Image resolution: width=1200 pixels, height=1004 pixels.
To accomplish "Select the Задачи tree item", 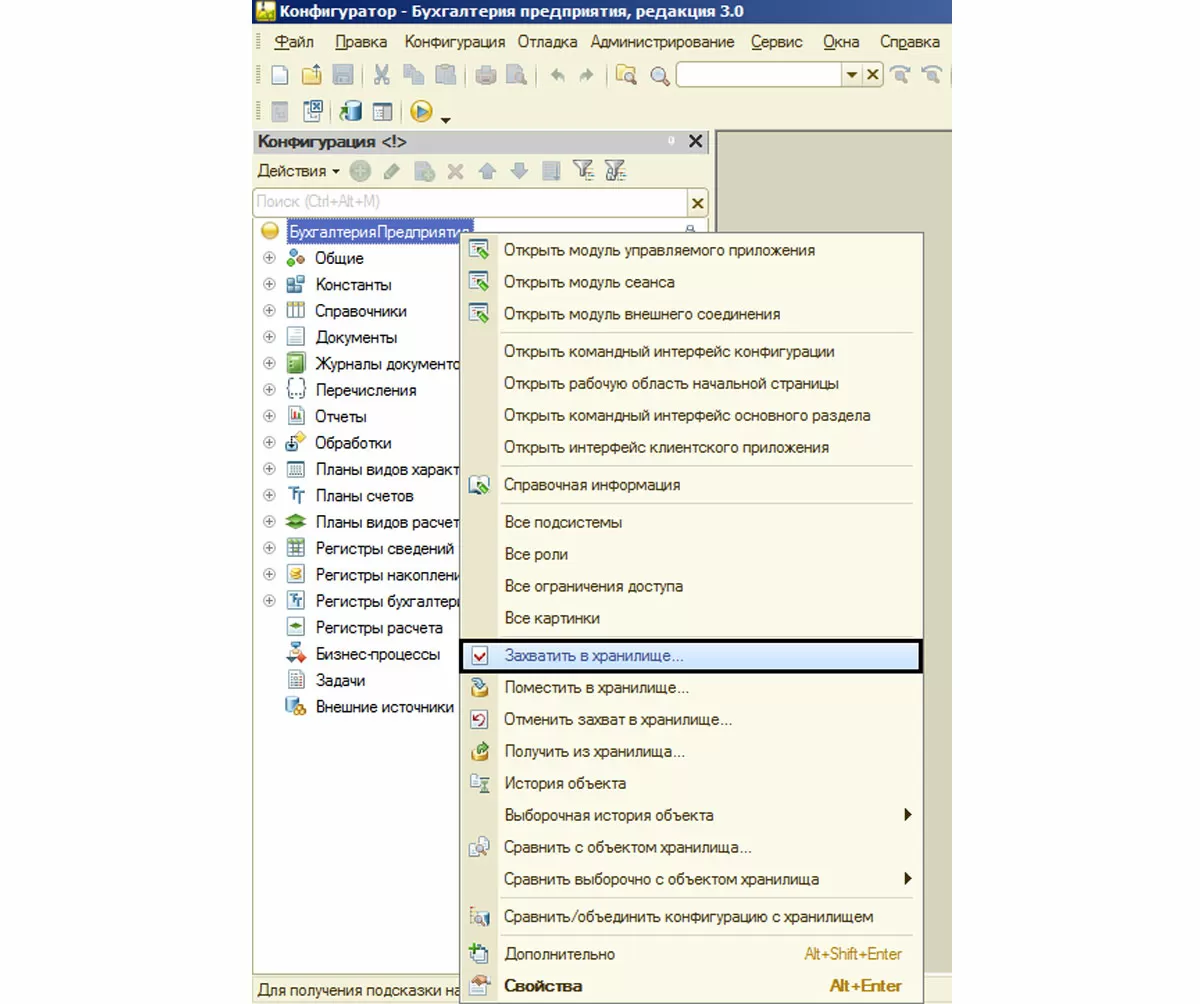I will [x=340, y=680].
